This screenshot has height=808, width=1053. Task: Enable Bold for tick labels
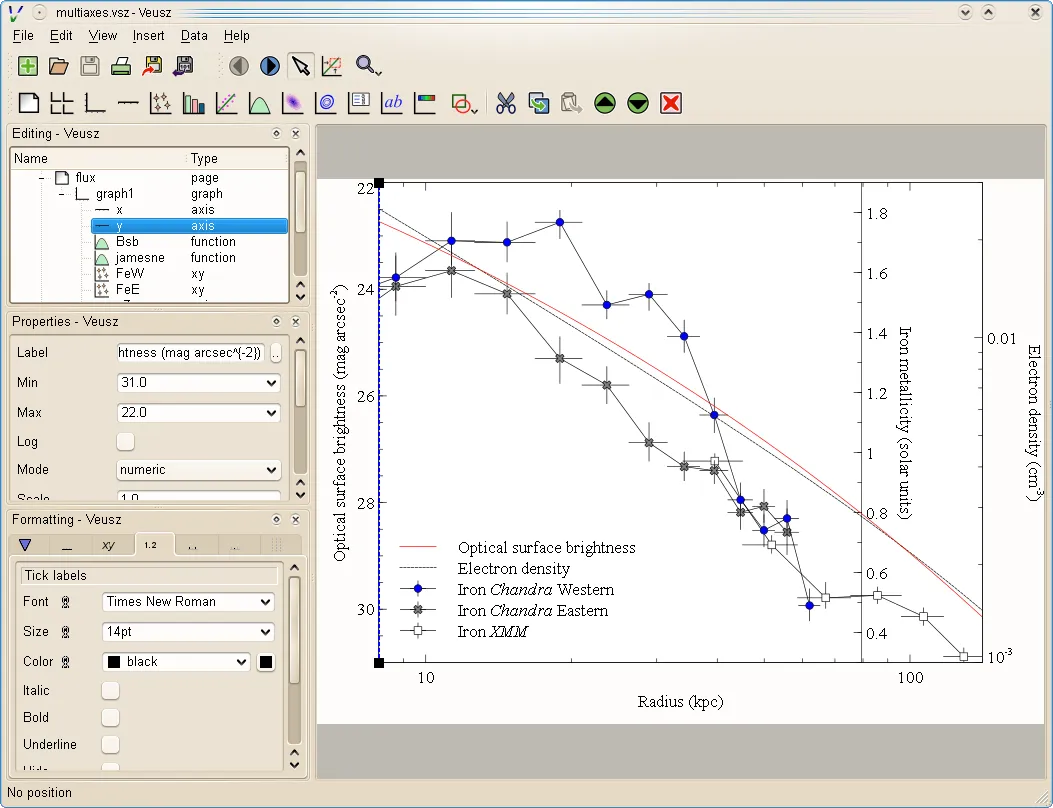point(110,717)
